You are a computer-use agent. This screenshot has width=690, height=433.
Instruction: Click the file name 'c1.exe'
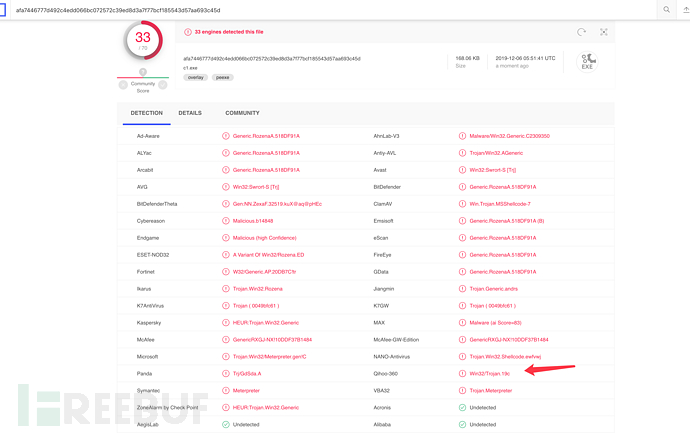[x=190, y=68]
